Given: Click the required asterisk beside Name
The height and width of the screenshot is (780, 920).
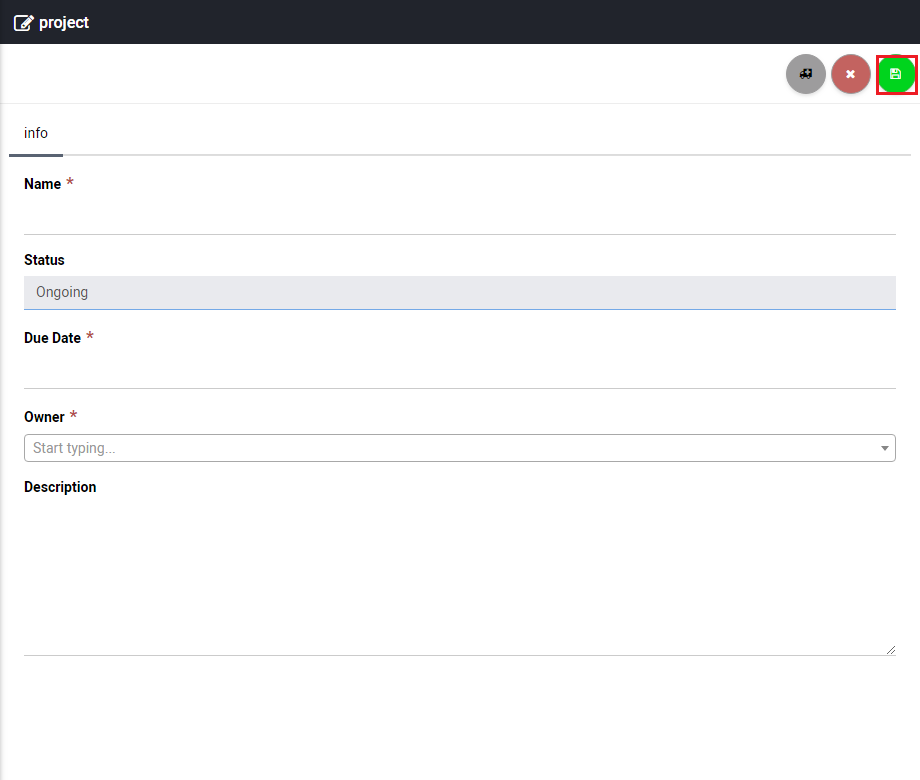Looking at the screenshot, I should click(70, 183).
